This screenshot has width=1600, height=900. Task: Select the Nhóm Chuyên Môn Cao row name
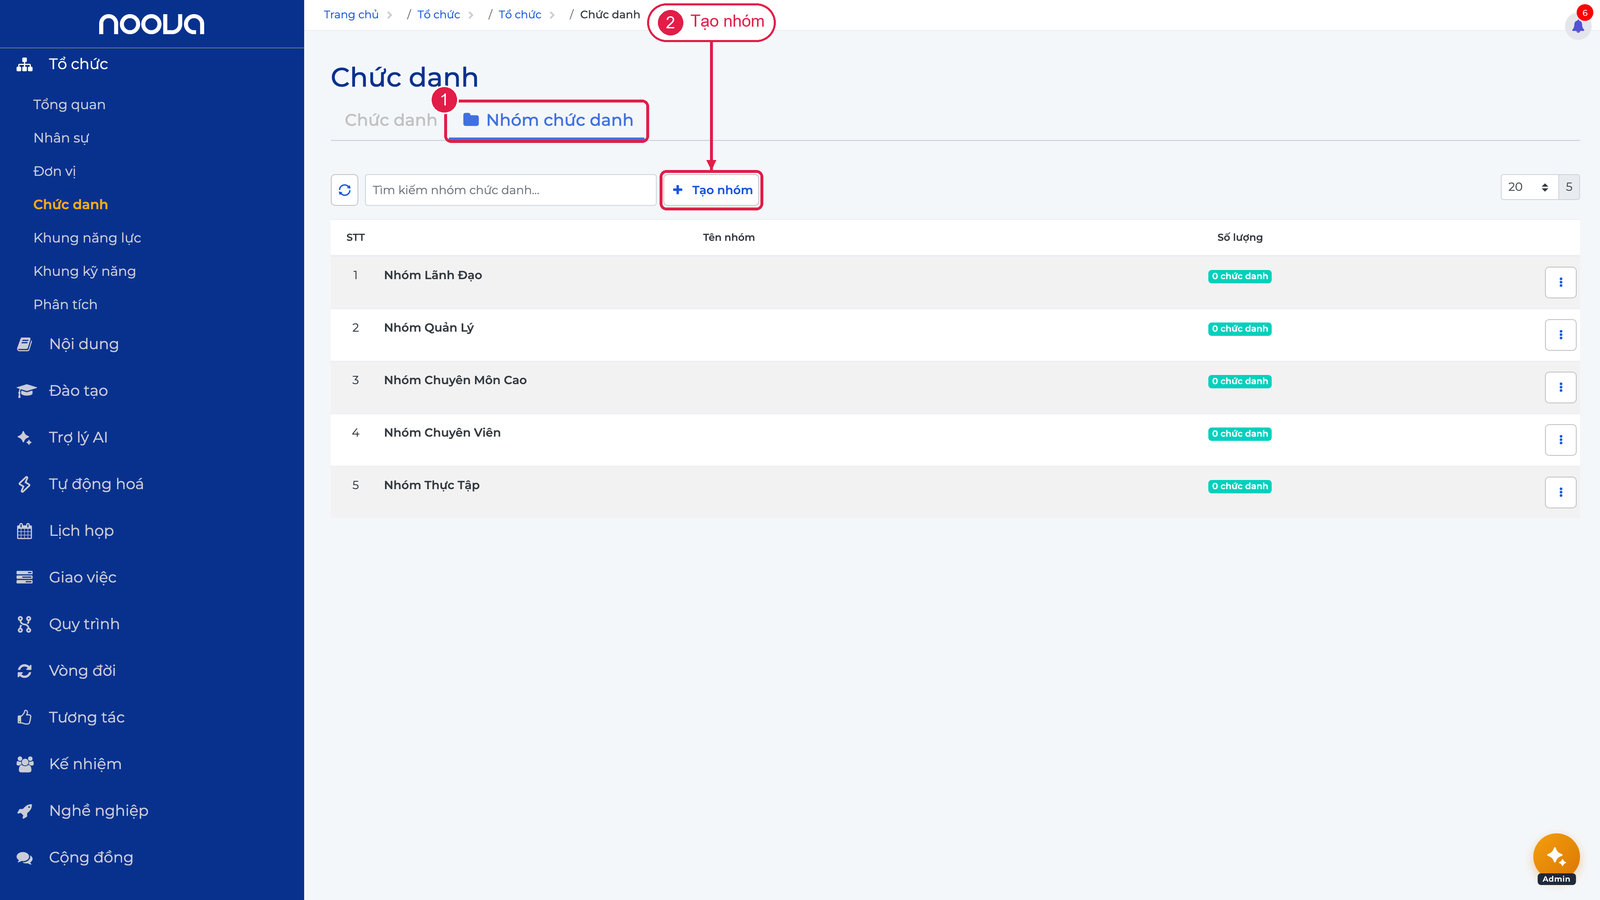455,380
